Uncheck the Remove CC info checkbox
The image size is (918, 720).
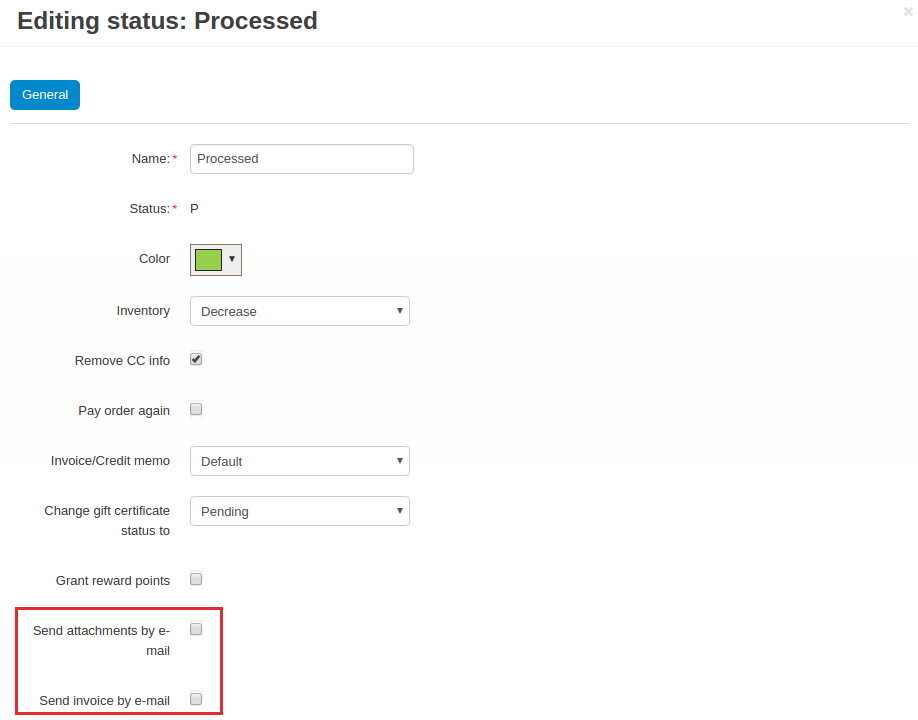(196, 359)
